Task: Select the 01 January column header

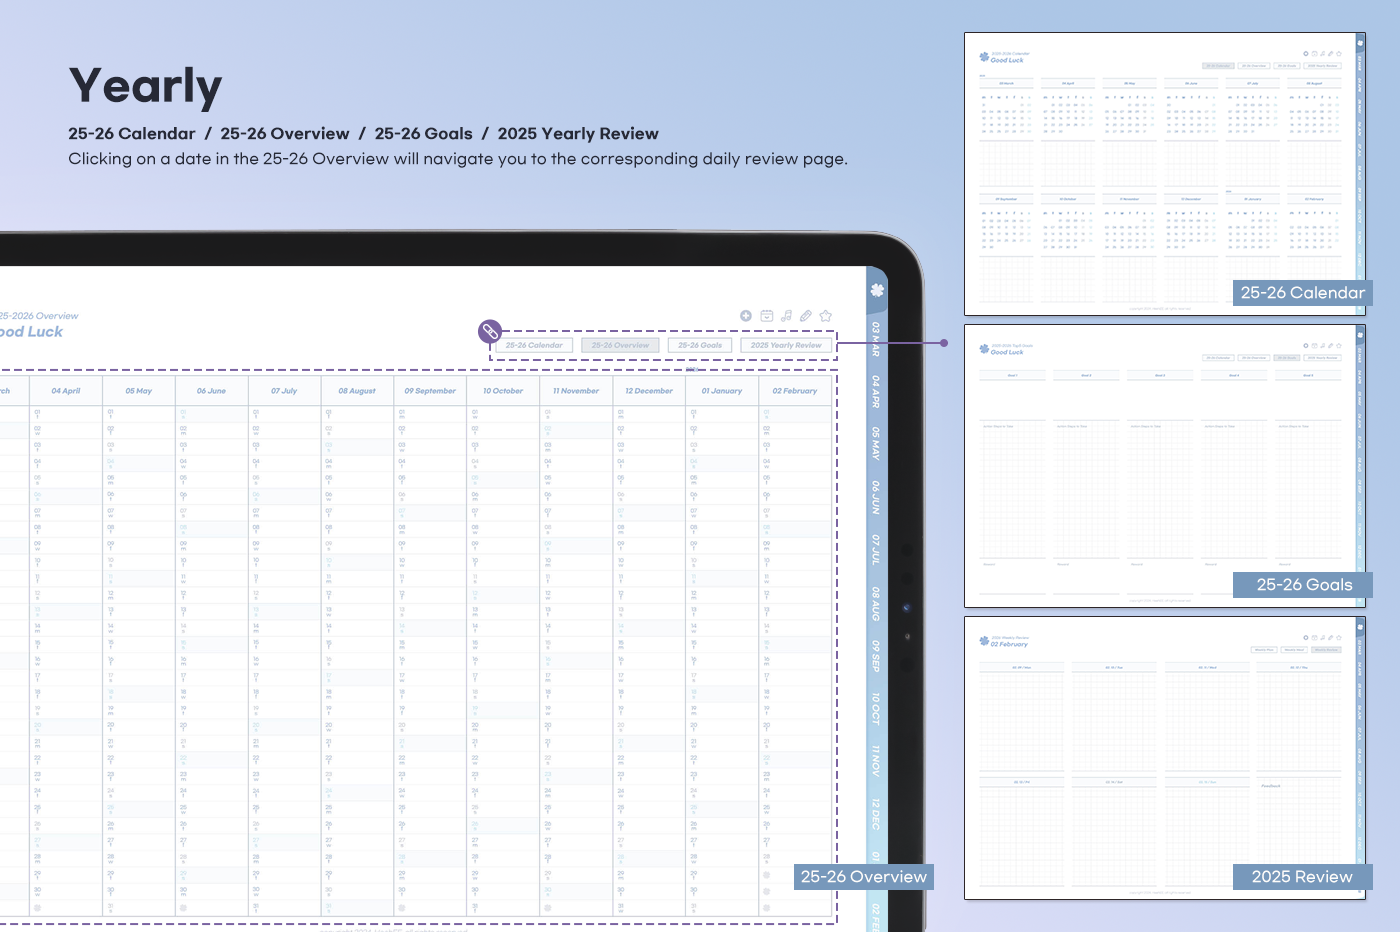Action: pyautogui.click(x=722, y=391)
